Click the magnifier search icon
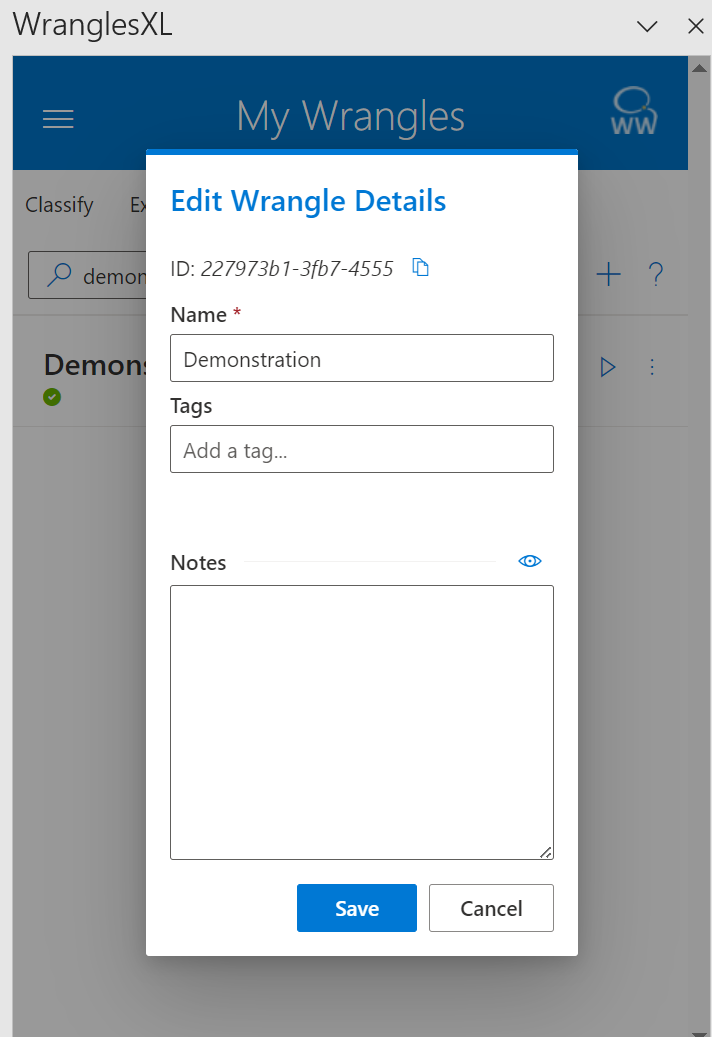Image resolution: width=712 pixels, height=1037 pixels. (61, 275)
